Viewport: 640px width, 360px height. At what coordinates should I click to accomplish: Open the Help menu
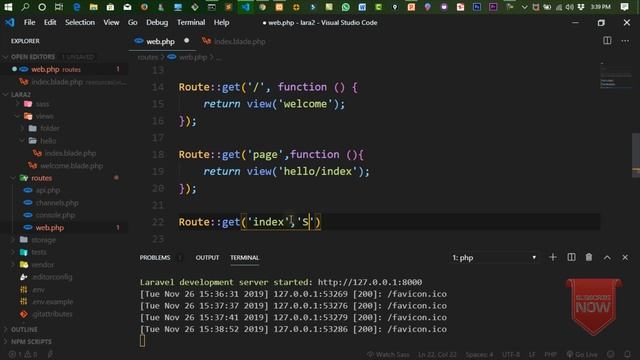point(221,22)
